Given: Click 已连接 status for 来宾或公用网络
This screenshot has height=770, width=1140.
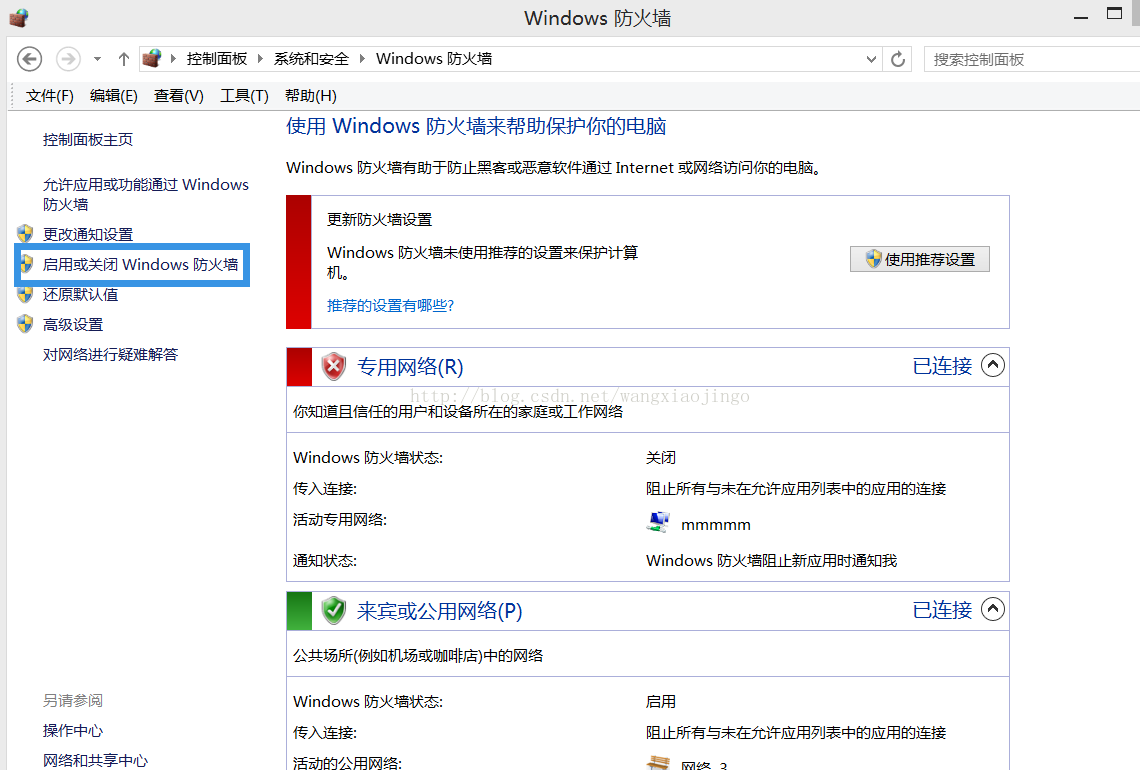Looking at the screenshot, I should (x=942, y=609).
